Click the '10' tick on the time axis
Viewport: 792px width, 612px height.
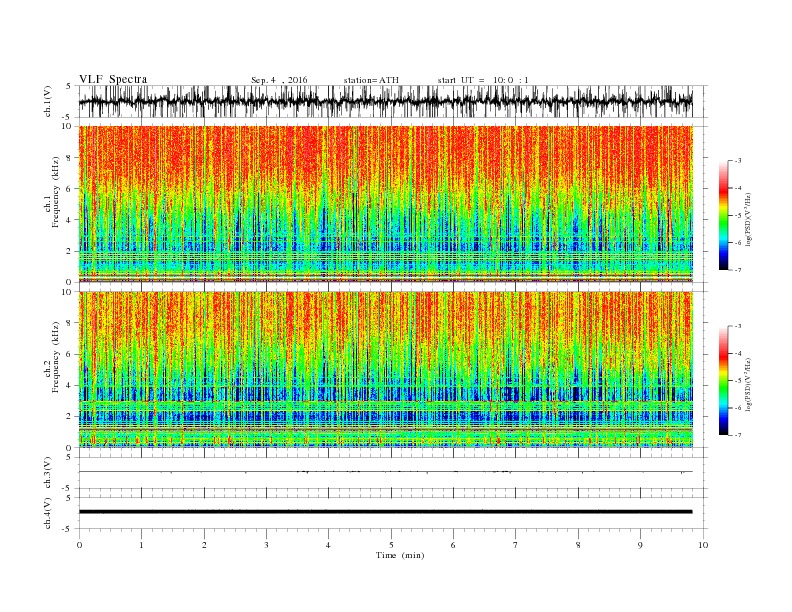point(703,545)
